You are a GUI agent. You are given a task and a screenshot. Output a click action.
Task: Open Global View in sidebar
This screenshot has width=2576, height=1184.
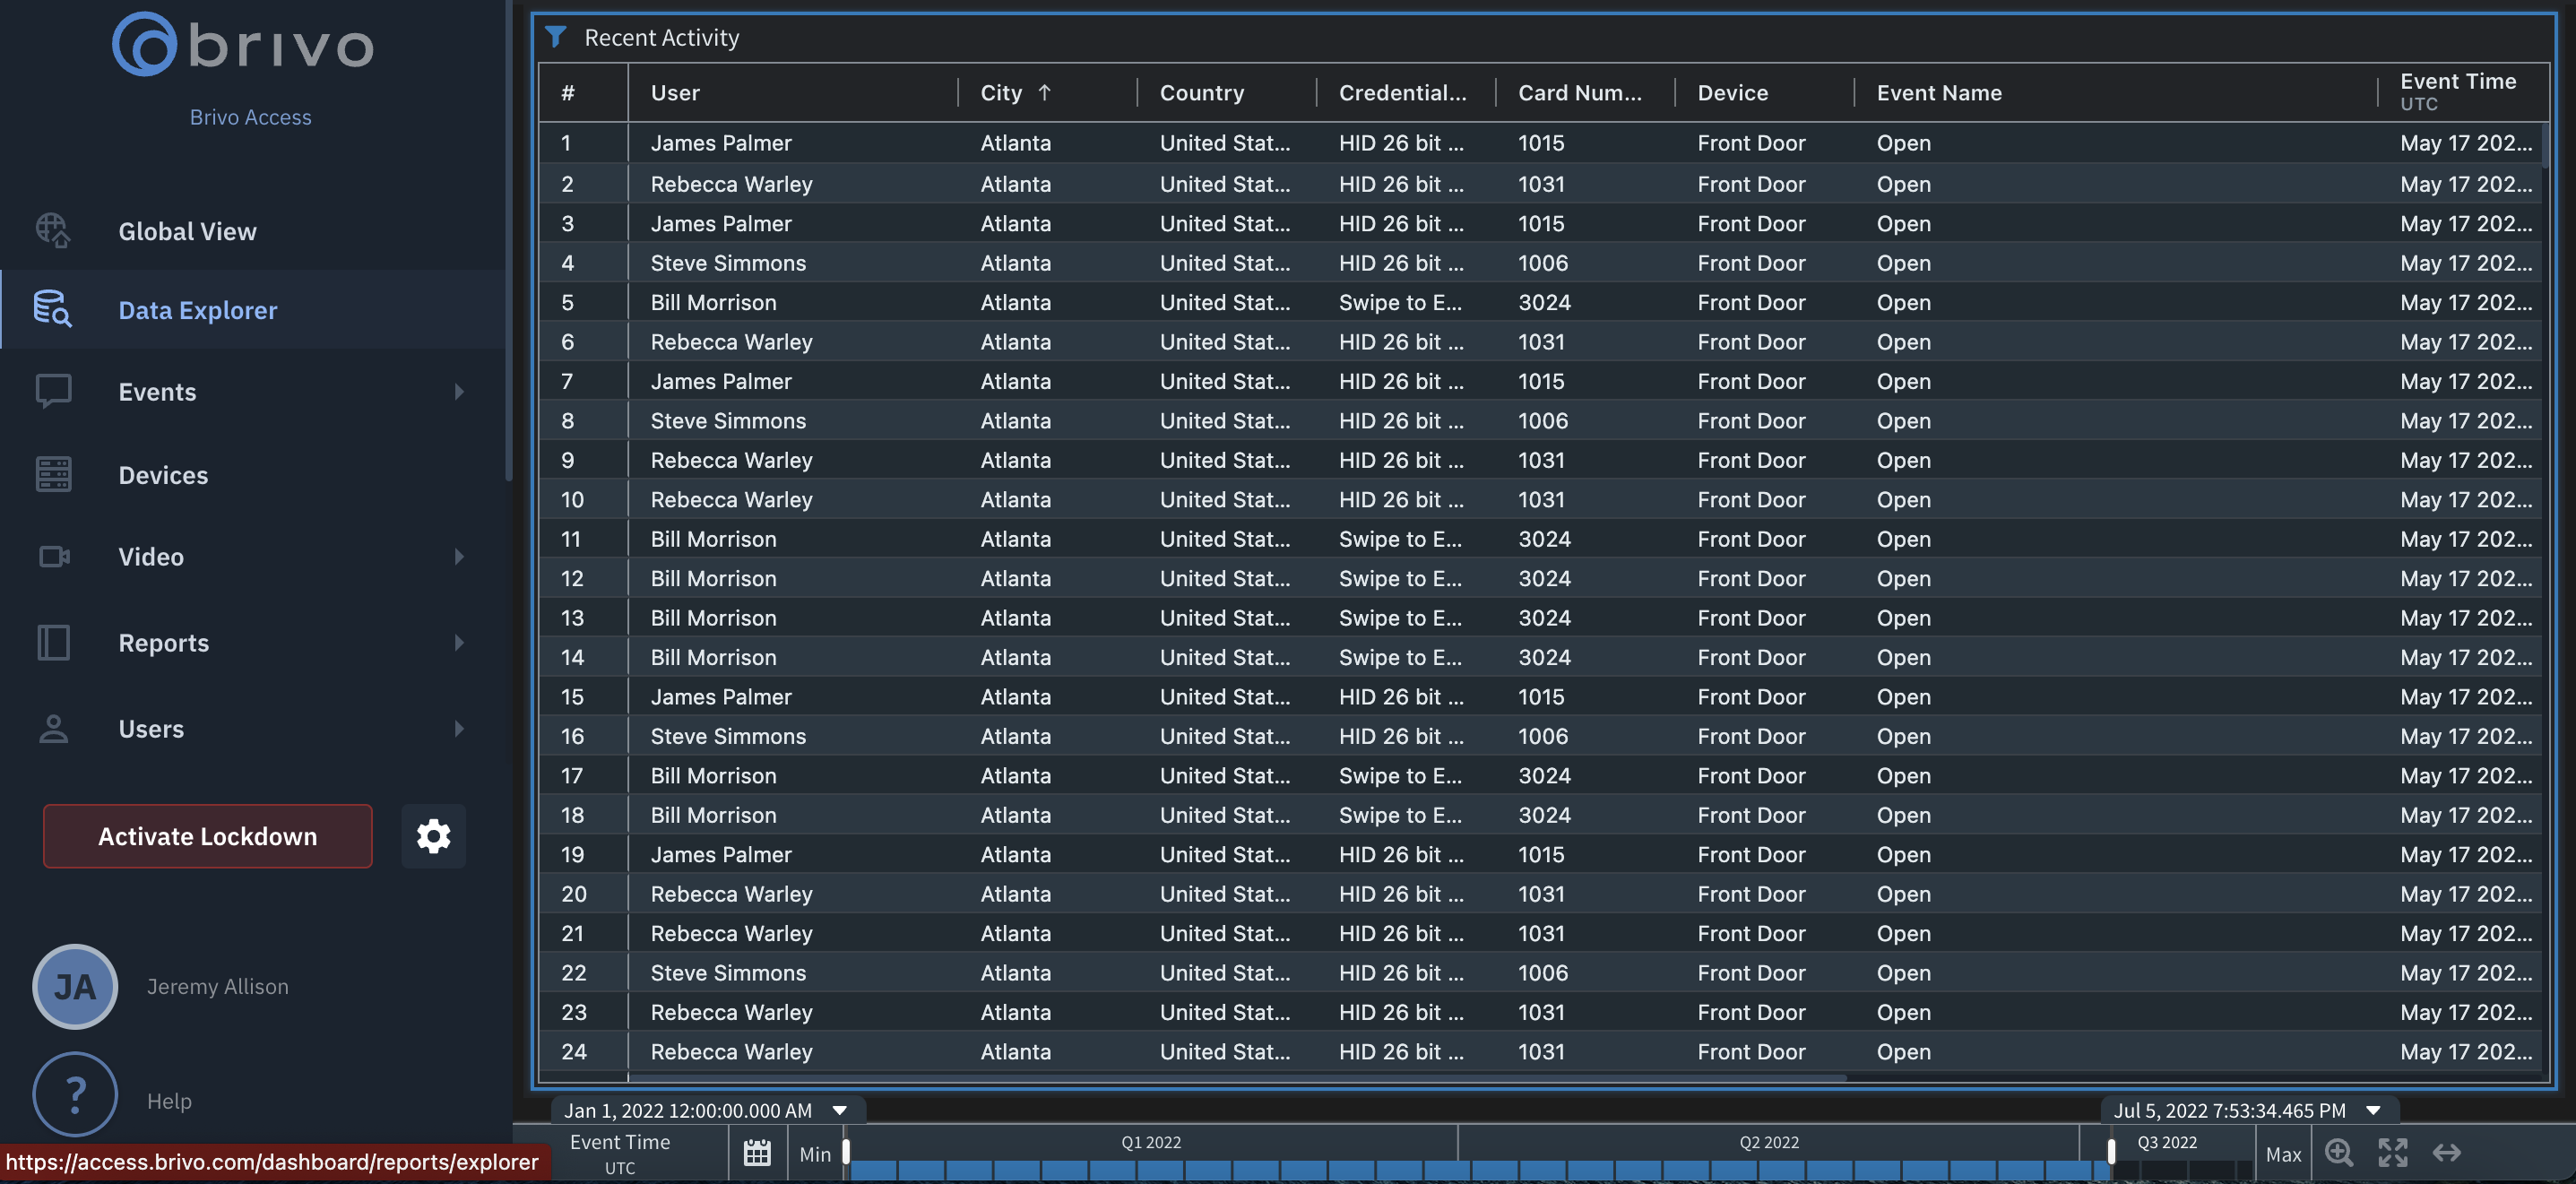[253, 231]
